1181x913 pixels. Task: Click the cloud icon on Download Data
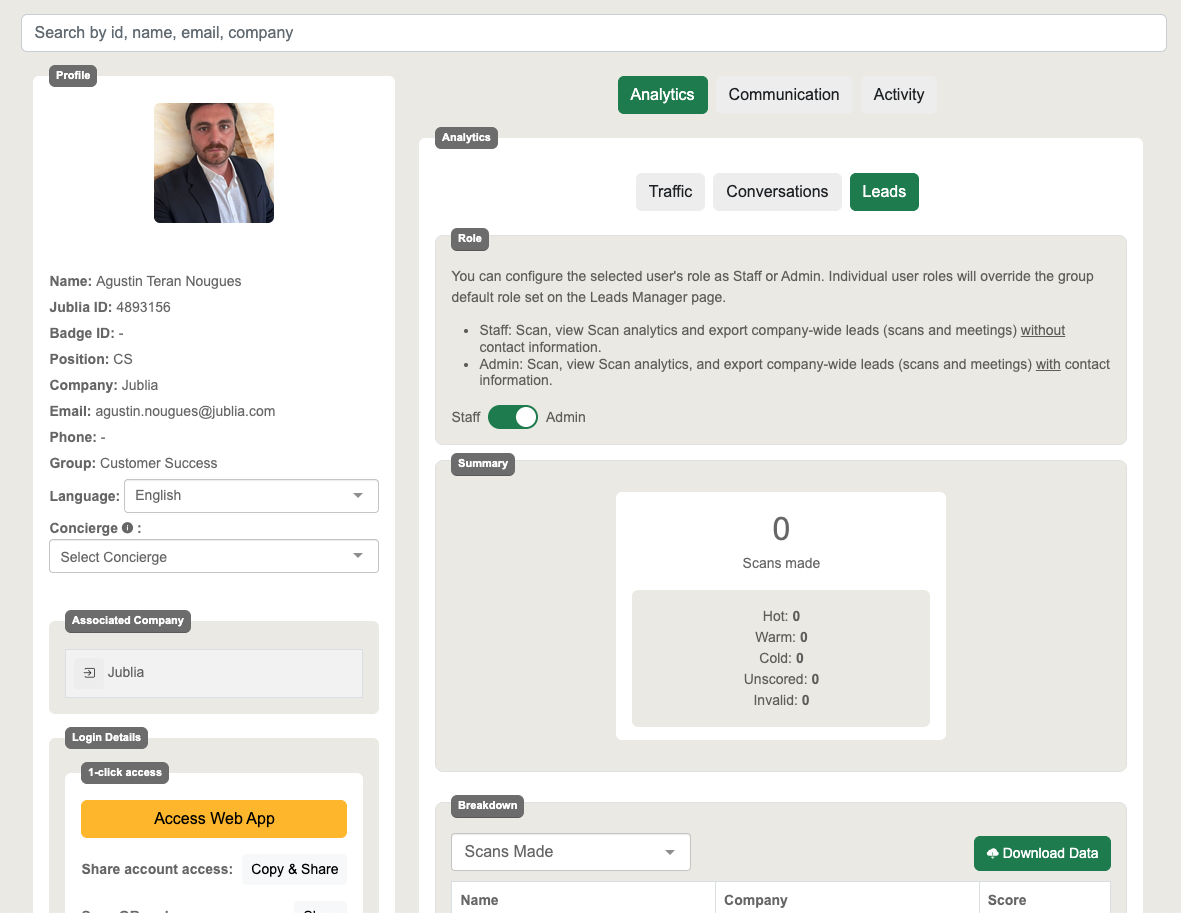(992, 853)
